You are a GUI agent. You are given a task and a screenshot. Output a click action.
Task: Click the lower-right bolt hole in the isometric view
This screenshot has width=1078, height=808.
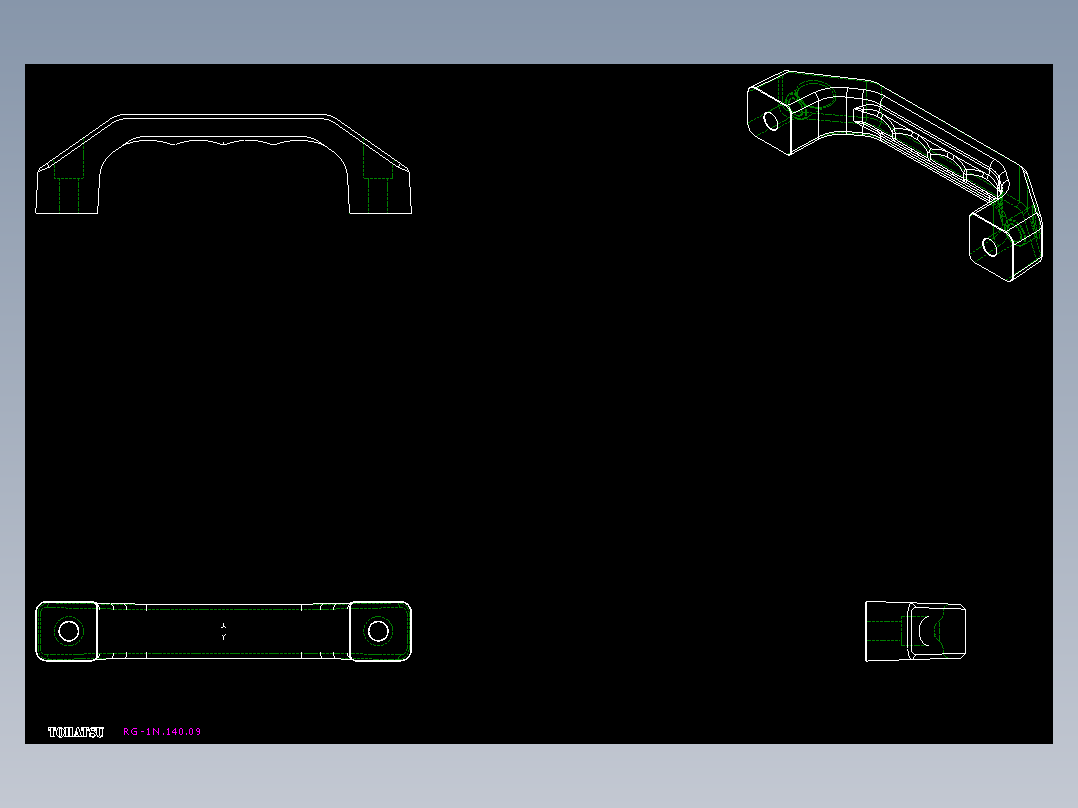[x=990, y=247]
